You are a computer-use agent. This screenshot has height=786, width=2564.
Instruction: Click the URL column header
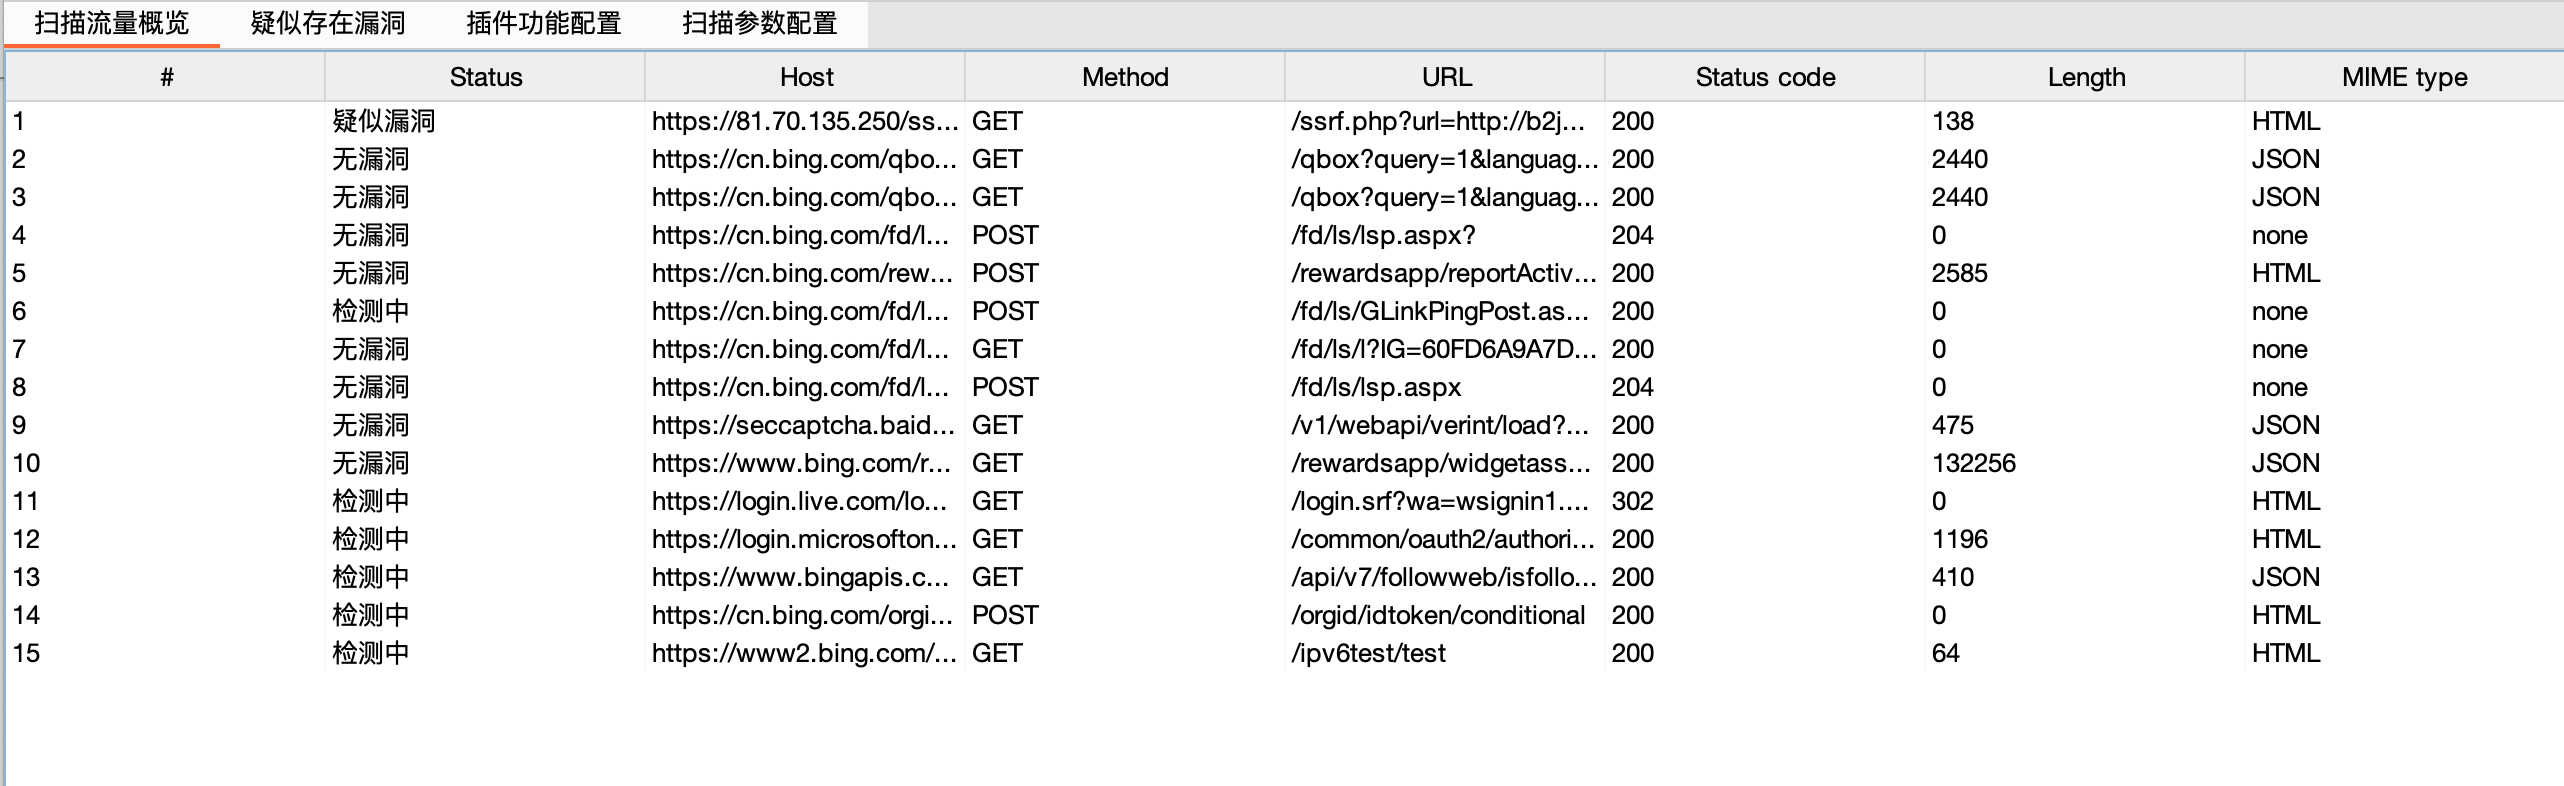(1445, 77)
